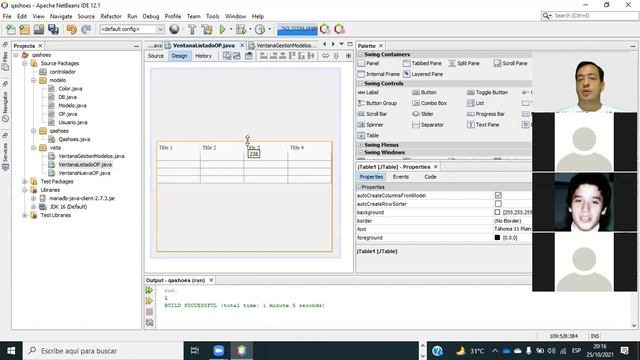Choose the Tabbed Pane palette item
This screenshot has height=360, width=640.
[422, 63]
